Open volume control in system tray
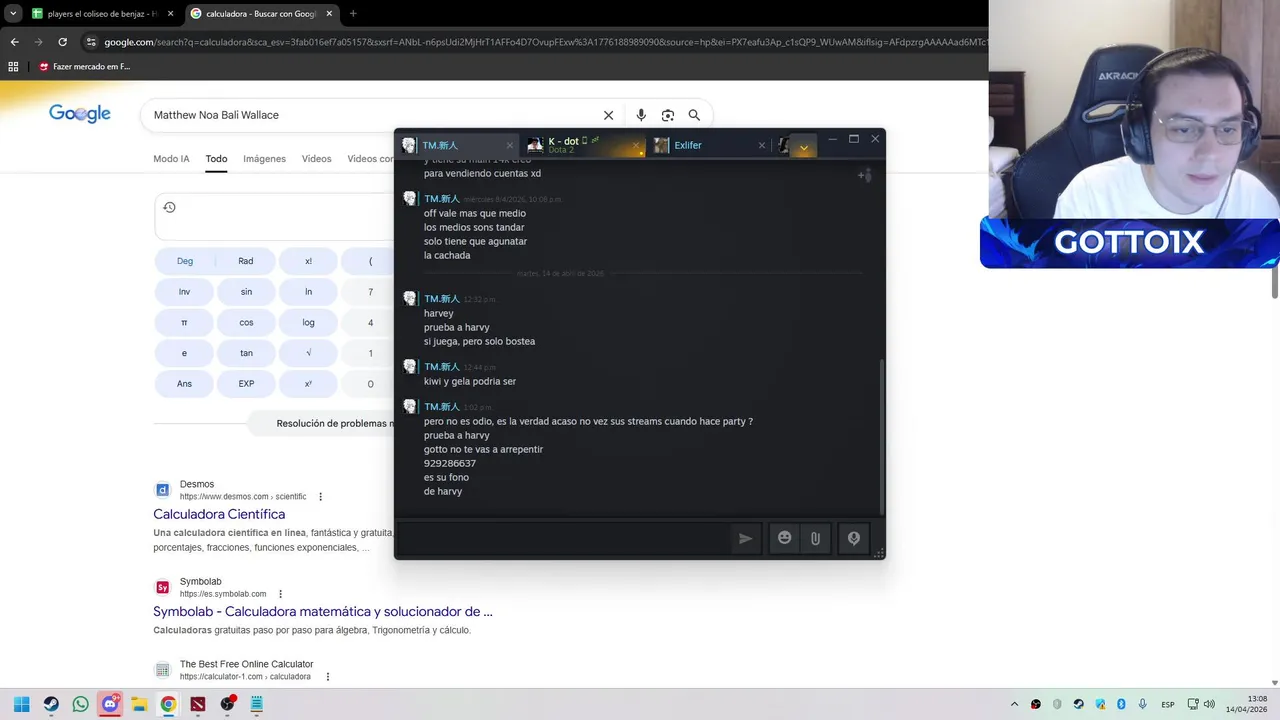 tap(1209, 704)
